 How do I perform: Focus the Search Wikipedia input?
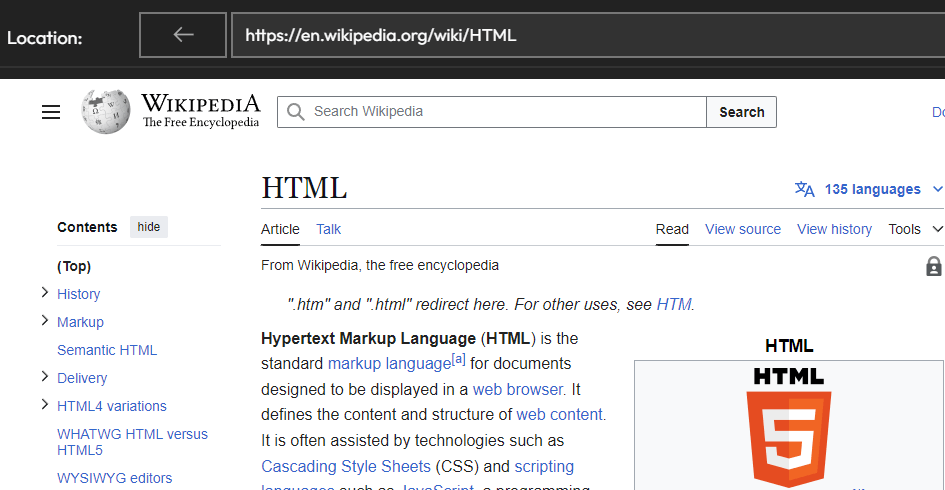pos(492,112)
